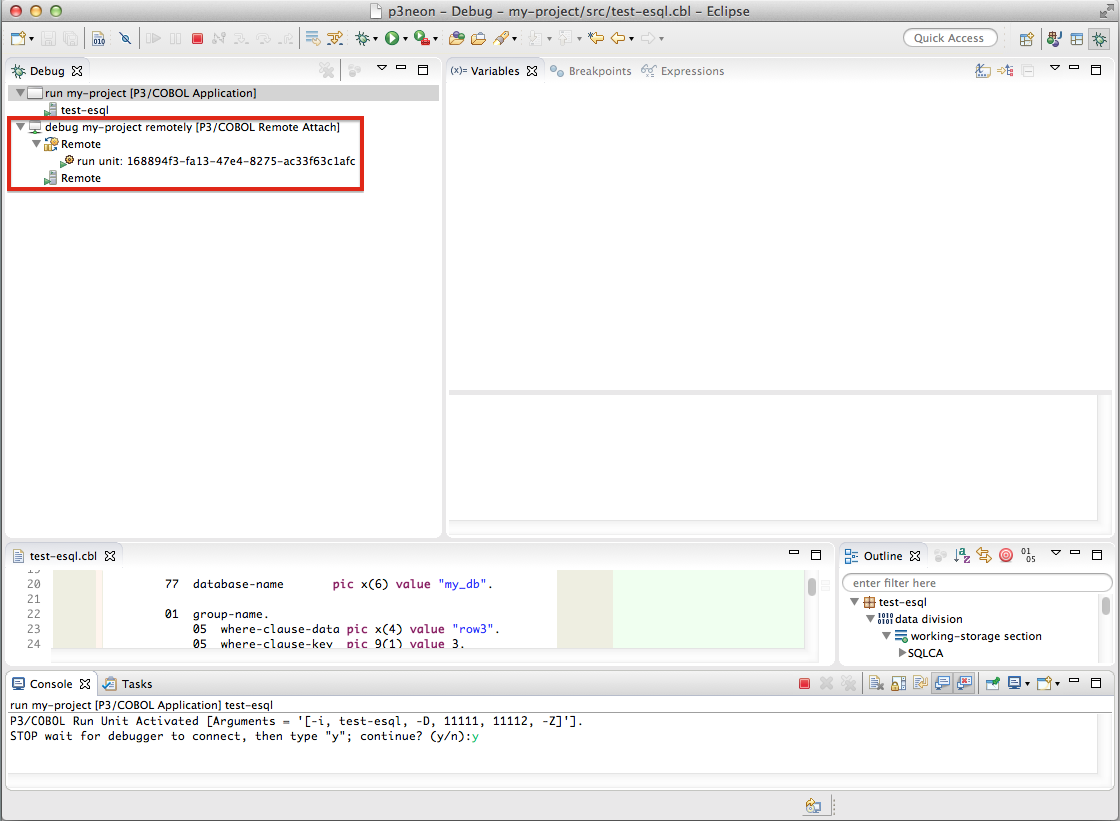Screen dimensions: 1120x821
Task: Collapse the Remote debug target node
Action: [x=36, y=144]
